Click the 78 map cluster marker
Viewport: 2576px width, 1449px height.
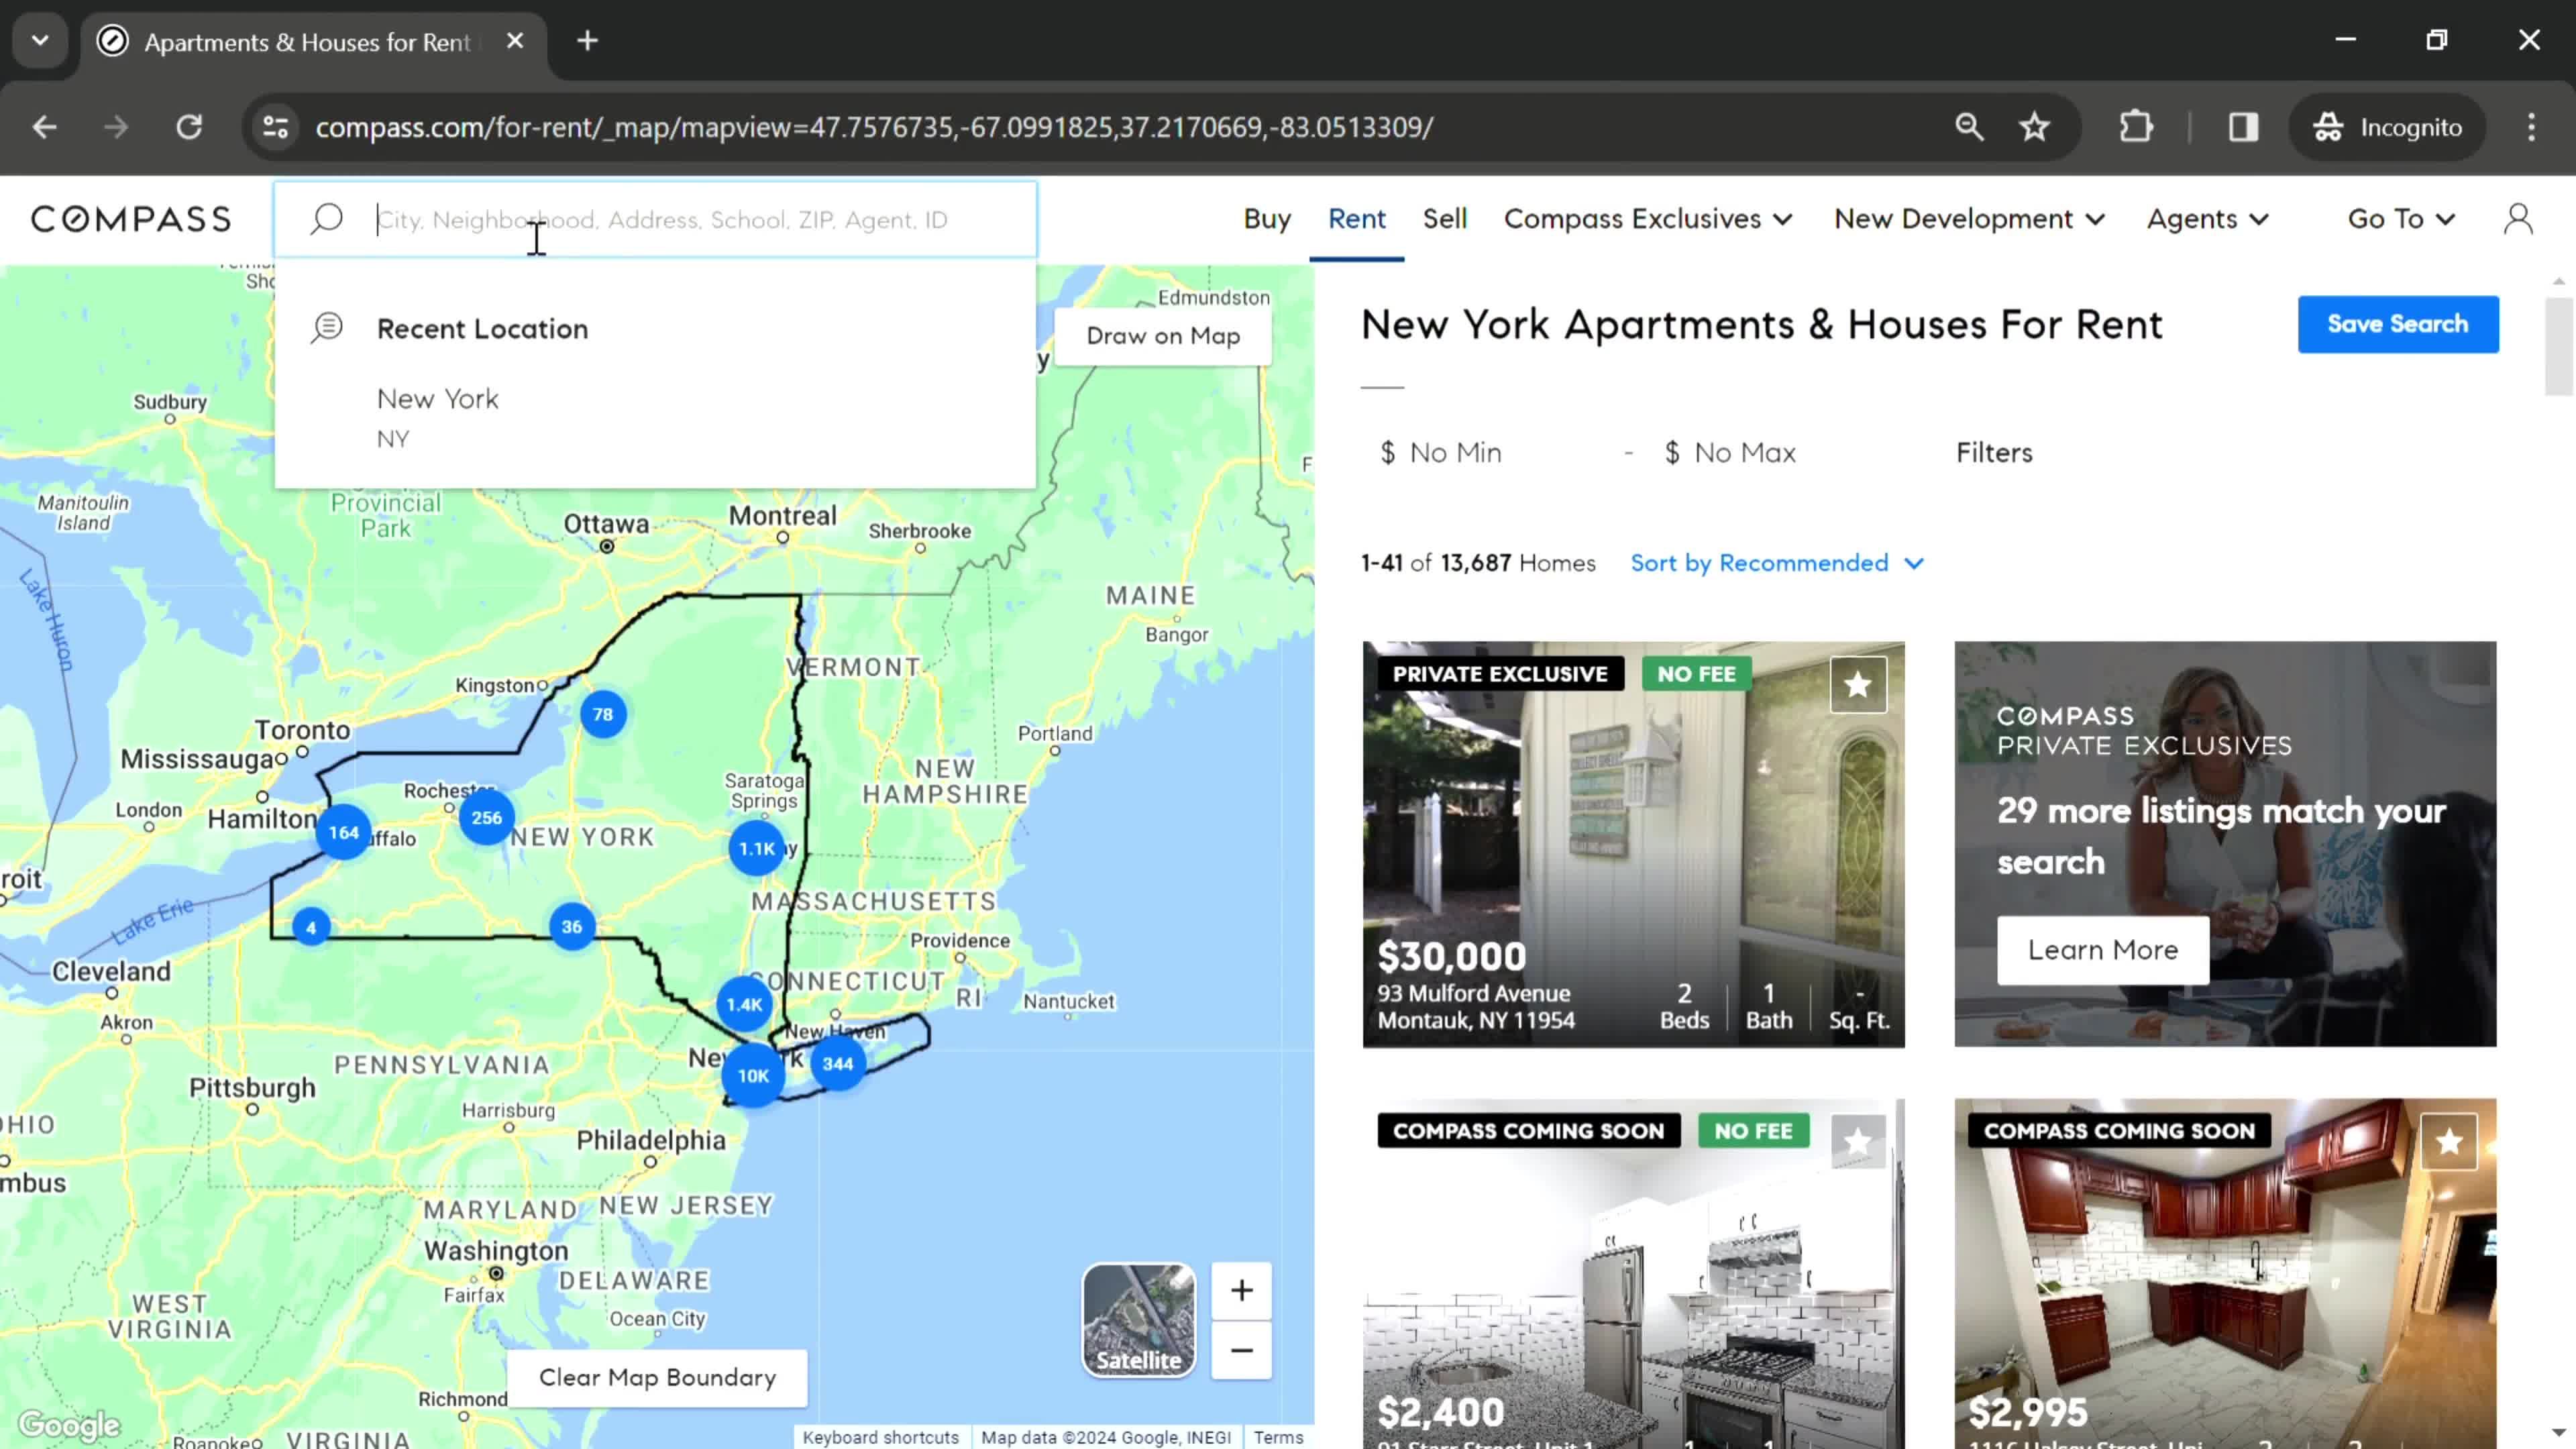tap(603, 714)
